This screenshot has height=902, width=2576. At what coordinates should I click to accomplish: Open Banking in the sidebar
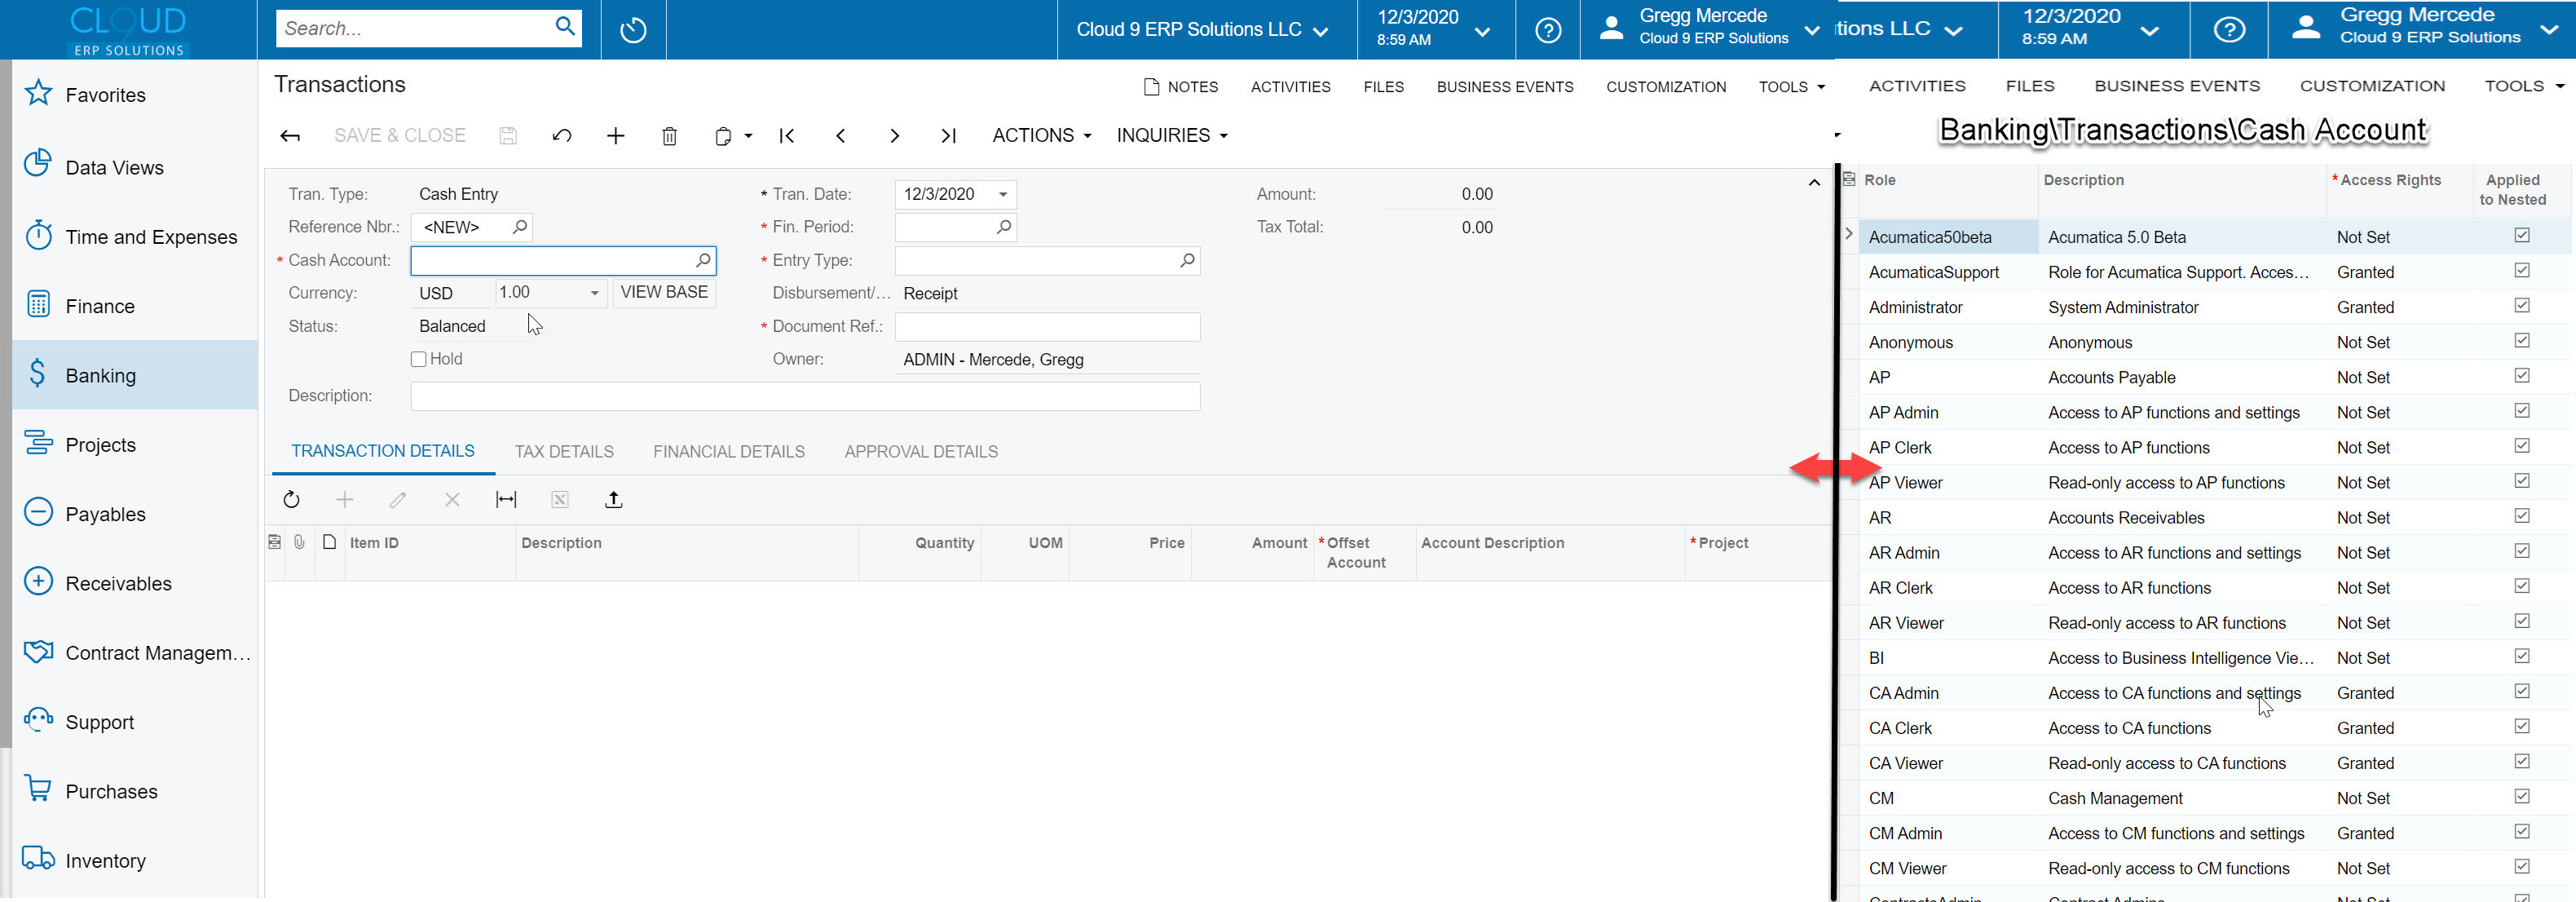135,375
